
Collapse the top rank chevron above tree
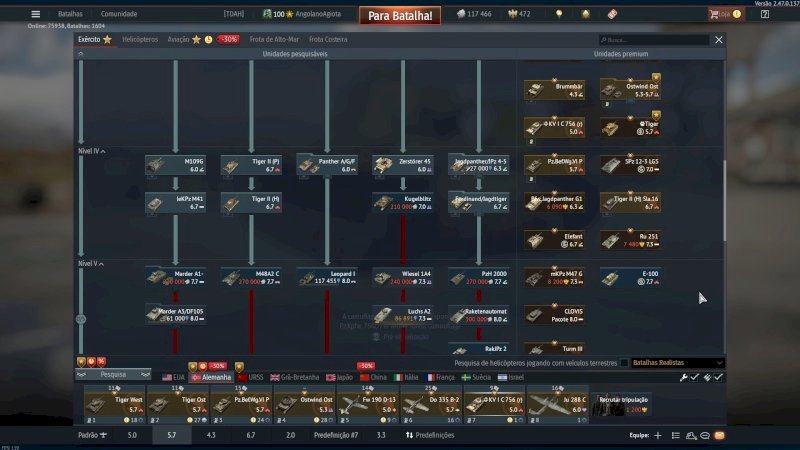pyautogui.click(x=81, y=54)
